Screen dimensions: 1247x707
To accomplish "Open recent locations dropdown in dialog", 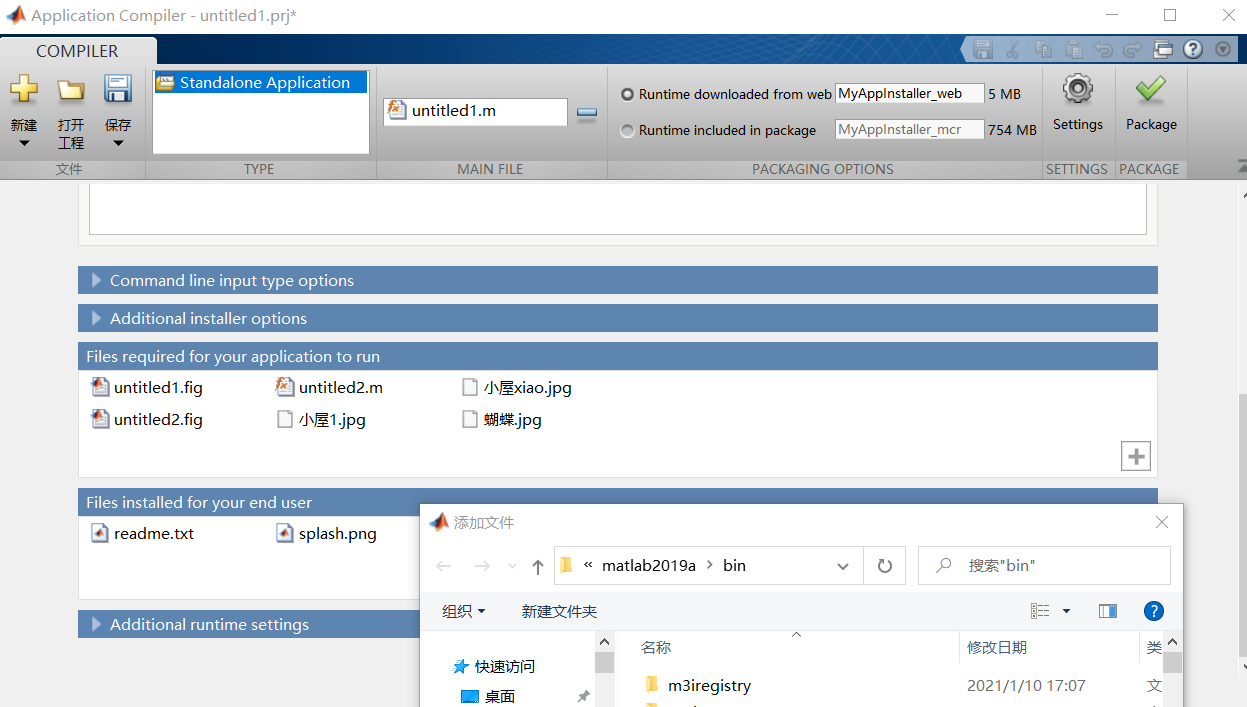I will 513,566.
